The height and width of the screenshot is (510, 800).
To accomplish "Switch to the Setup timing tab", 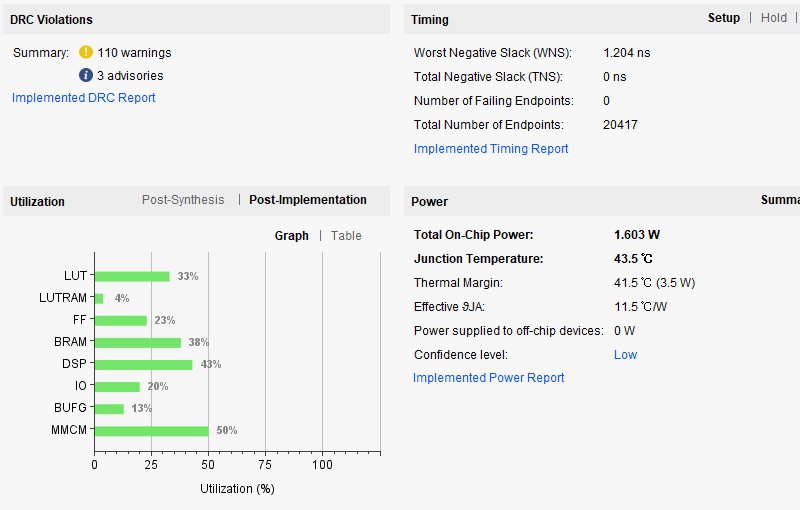I will pos(724,18).
